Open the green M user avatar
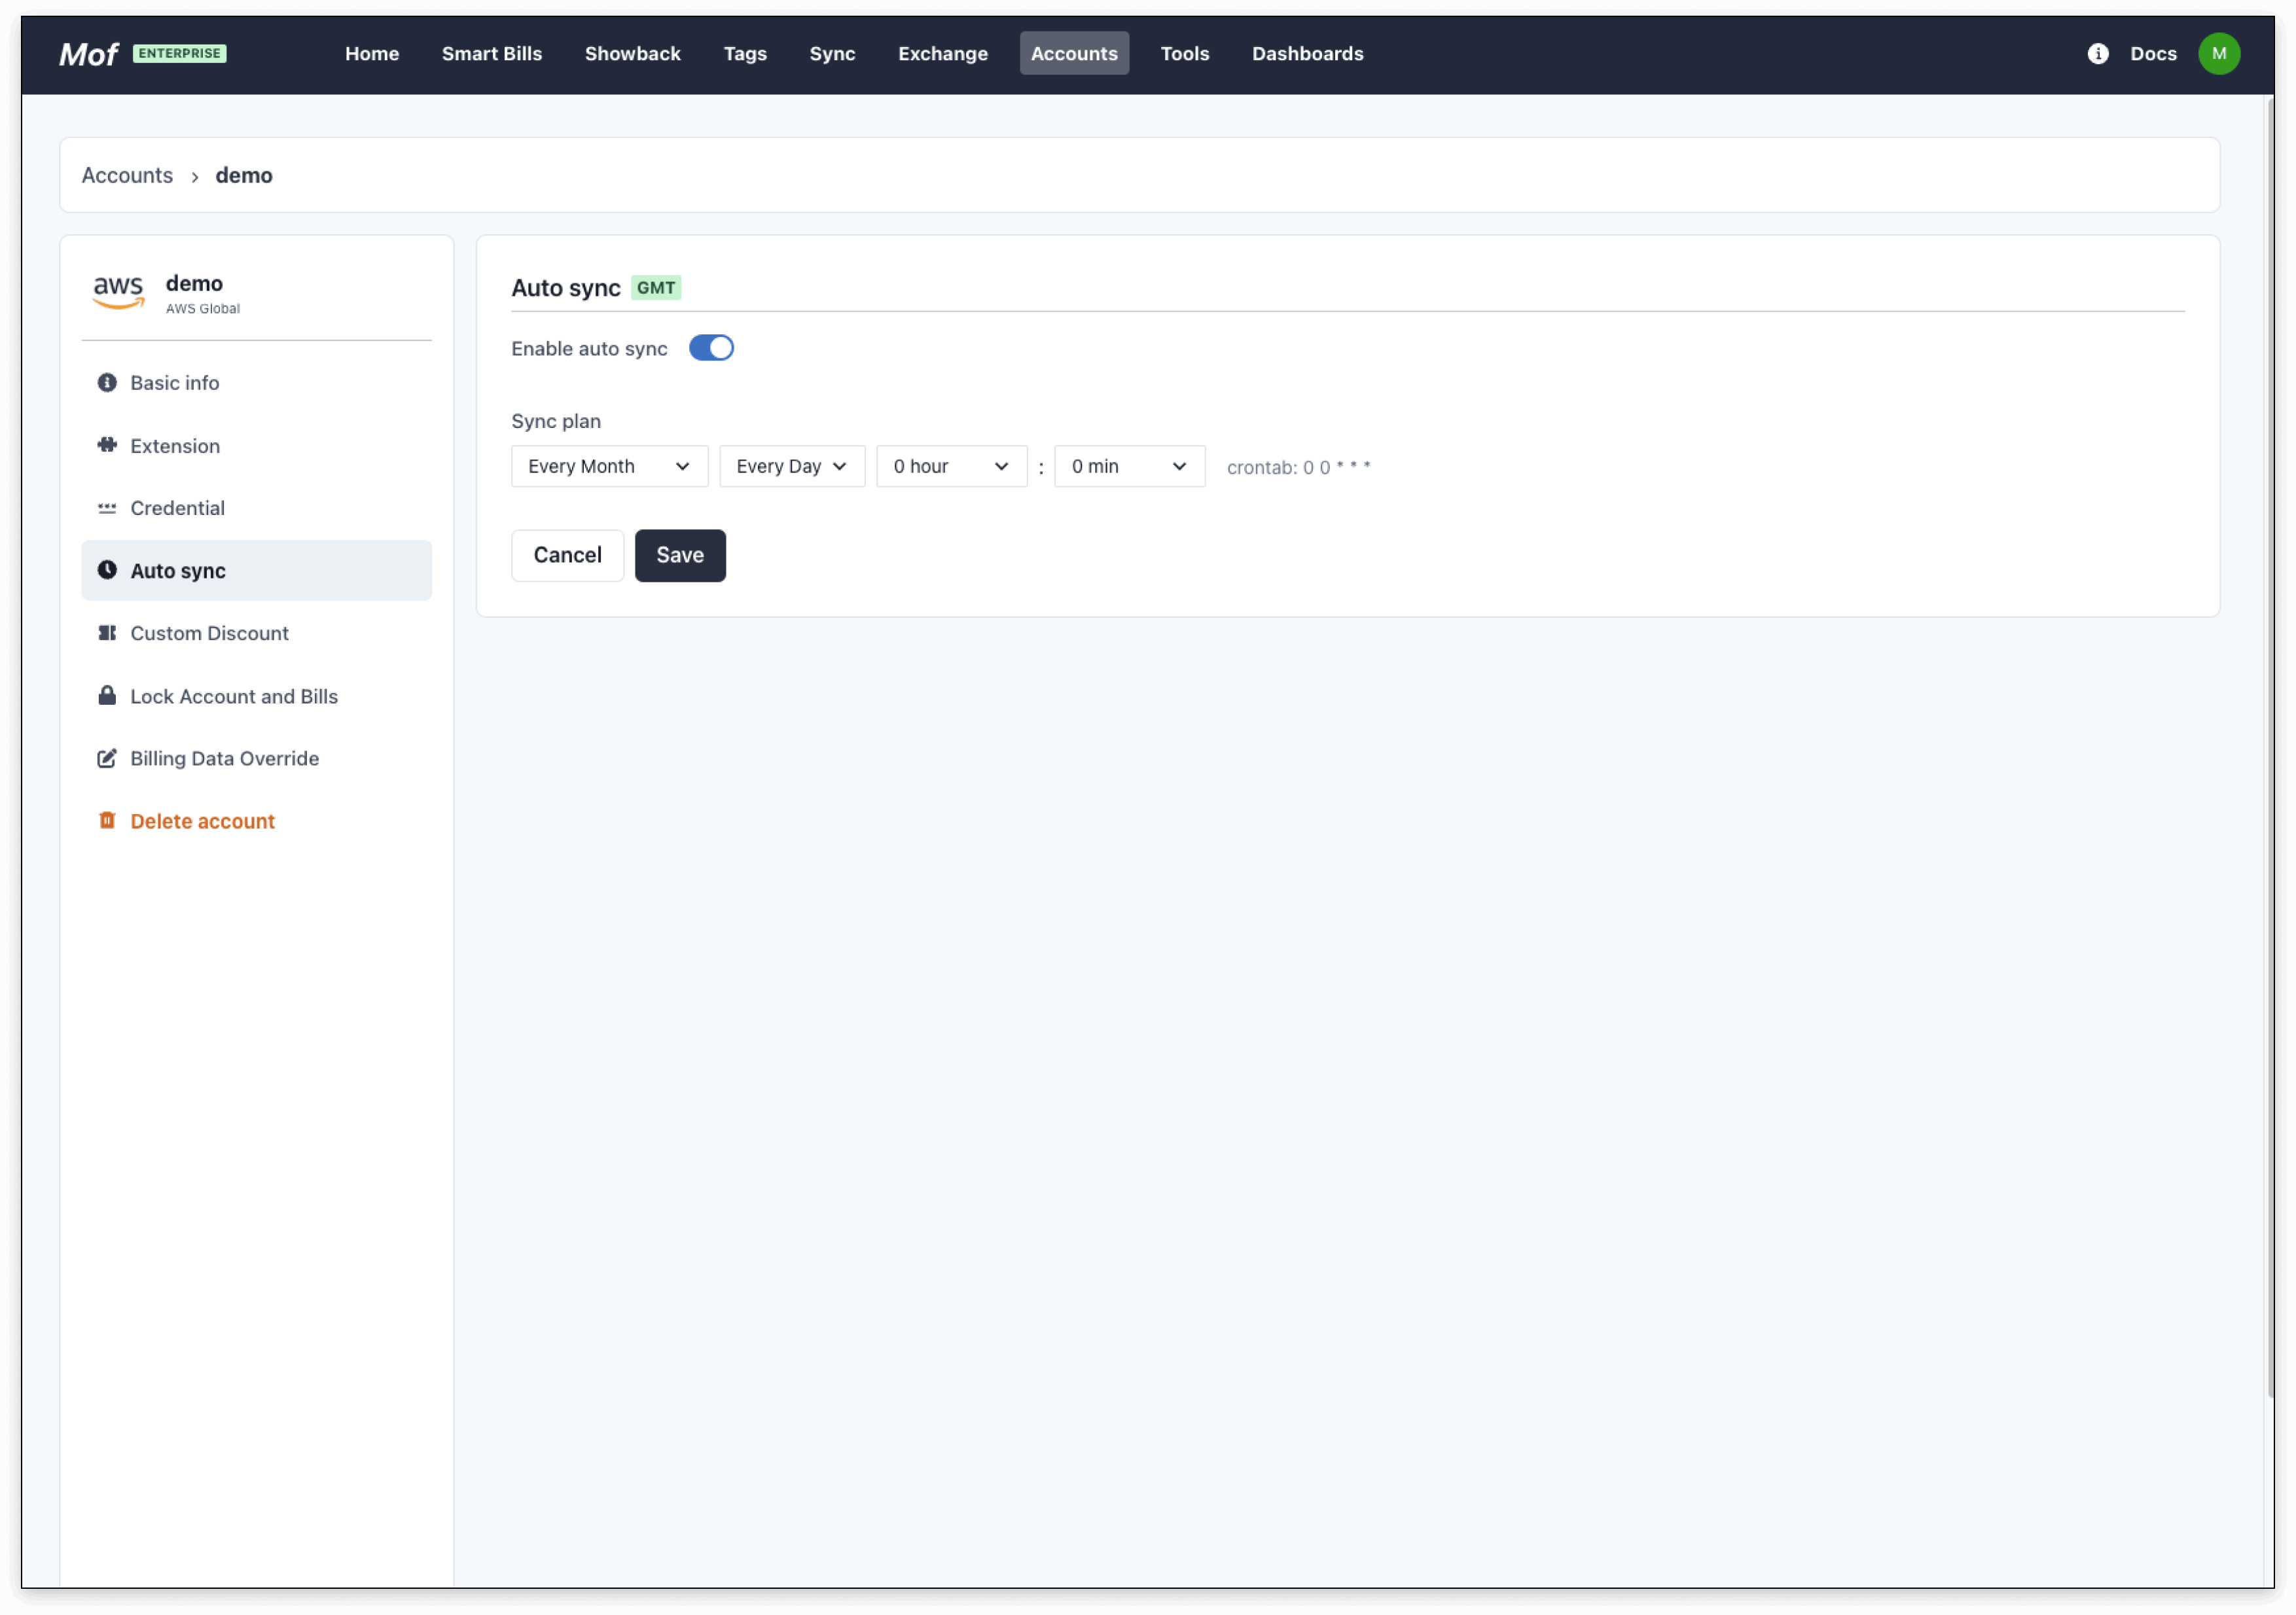The image size is (2296, 1615). pyautogui.click(x=2219, y=54)
